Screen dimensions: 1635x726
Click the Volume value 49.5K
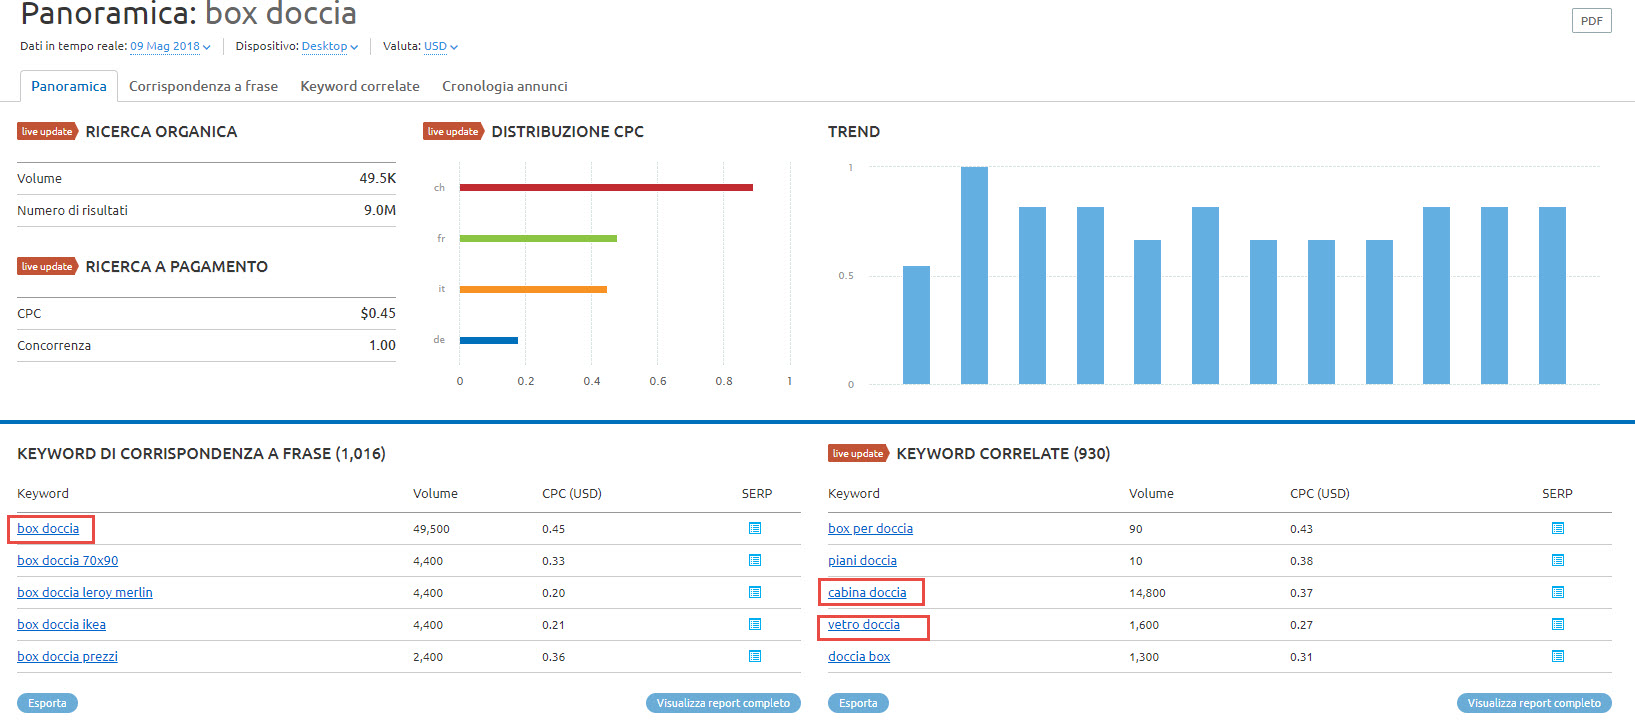click(377, 178)
